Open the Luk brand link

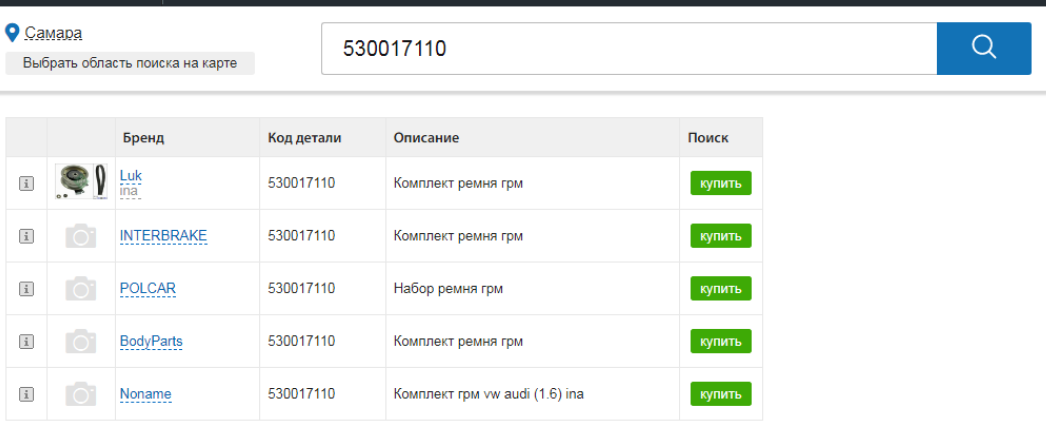tap(131, 175)
